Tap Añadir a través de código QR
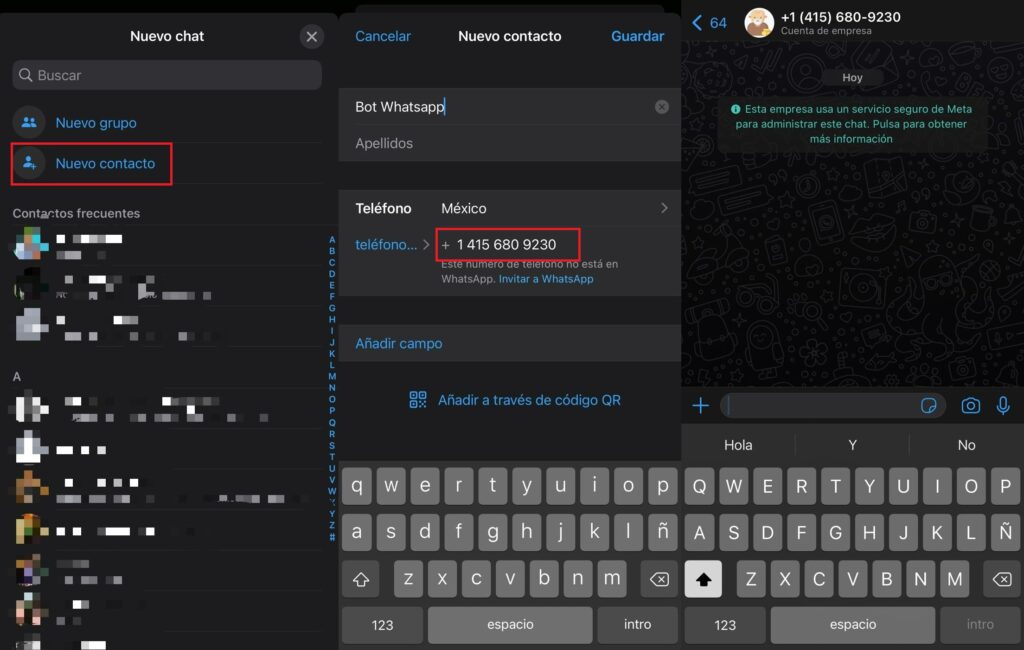Screen dimensions: 1024x650 (529, 400)
